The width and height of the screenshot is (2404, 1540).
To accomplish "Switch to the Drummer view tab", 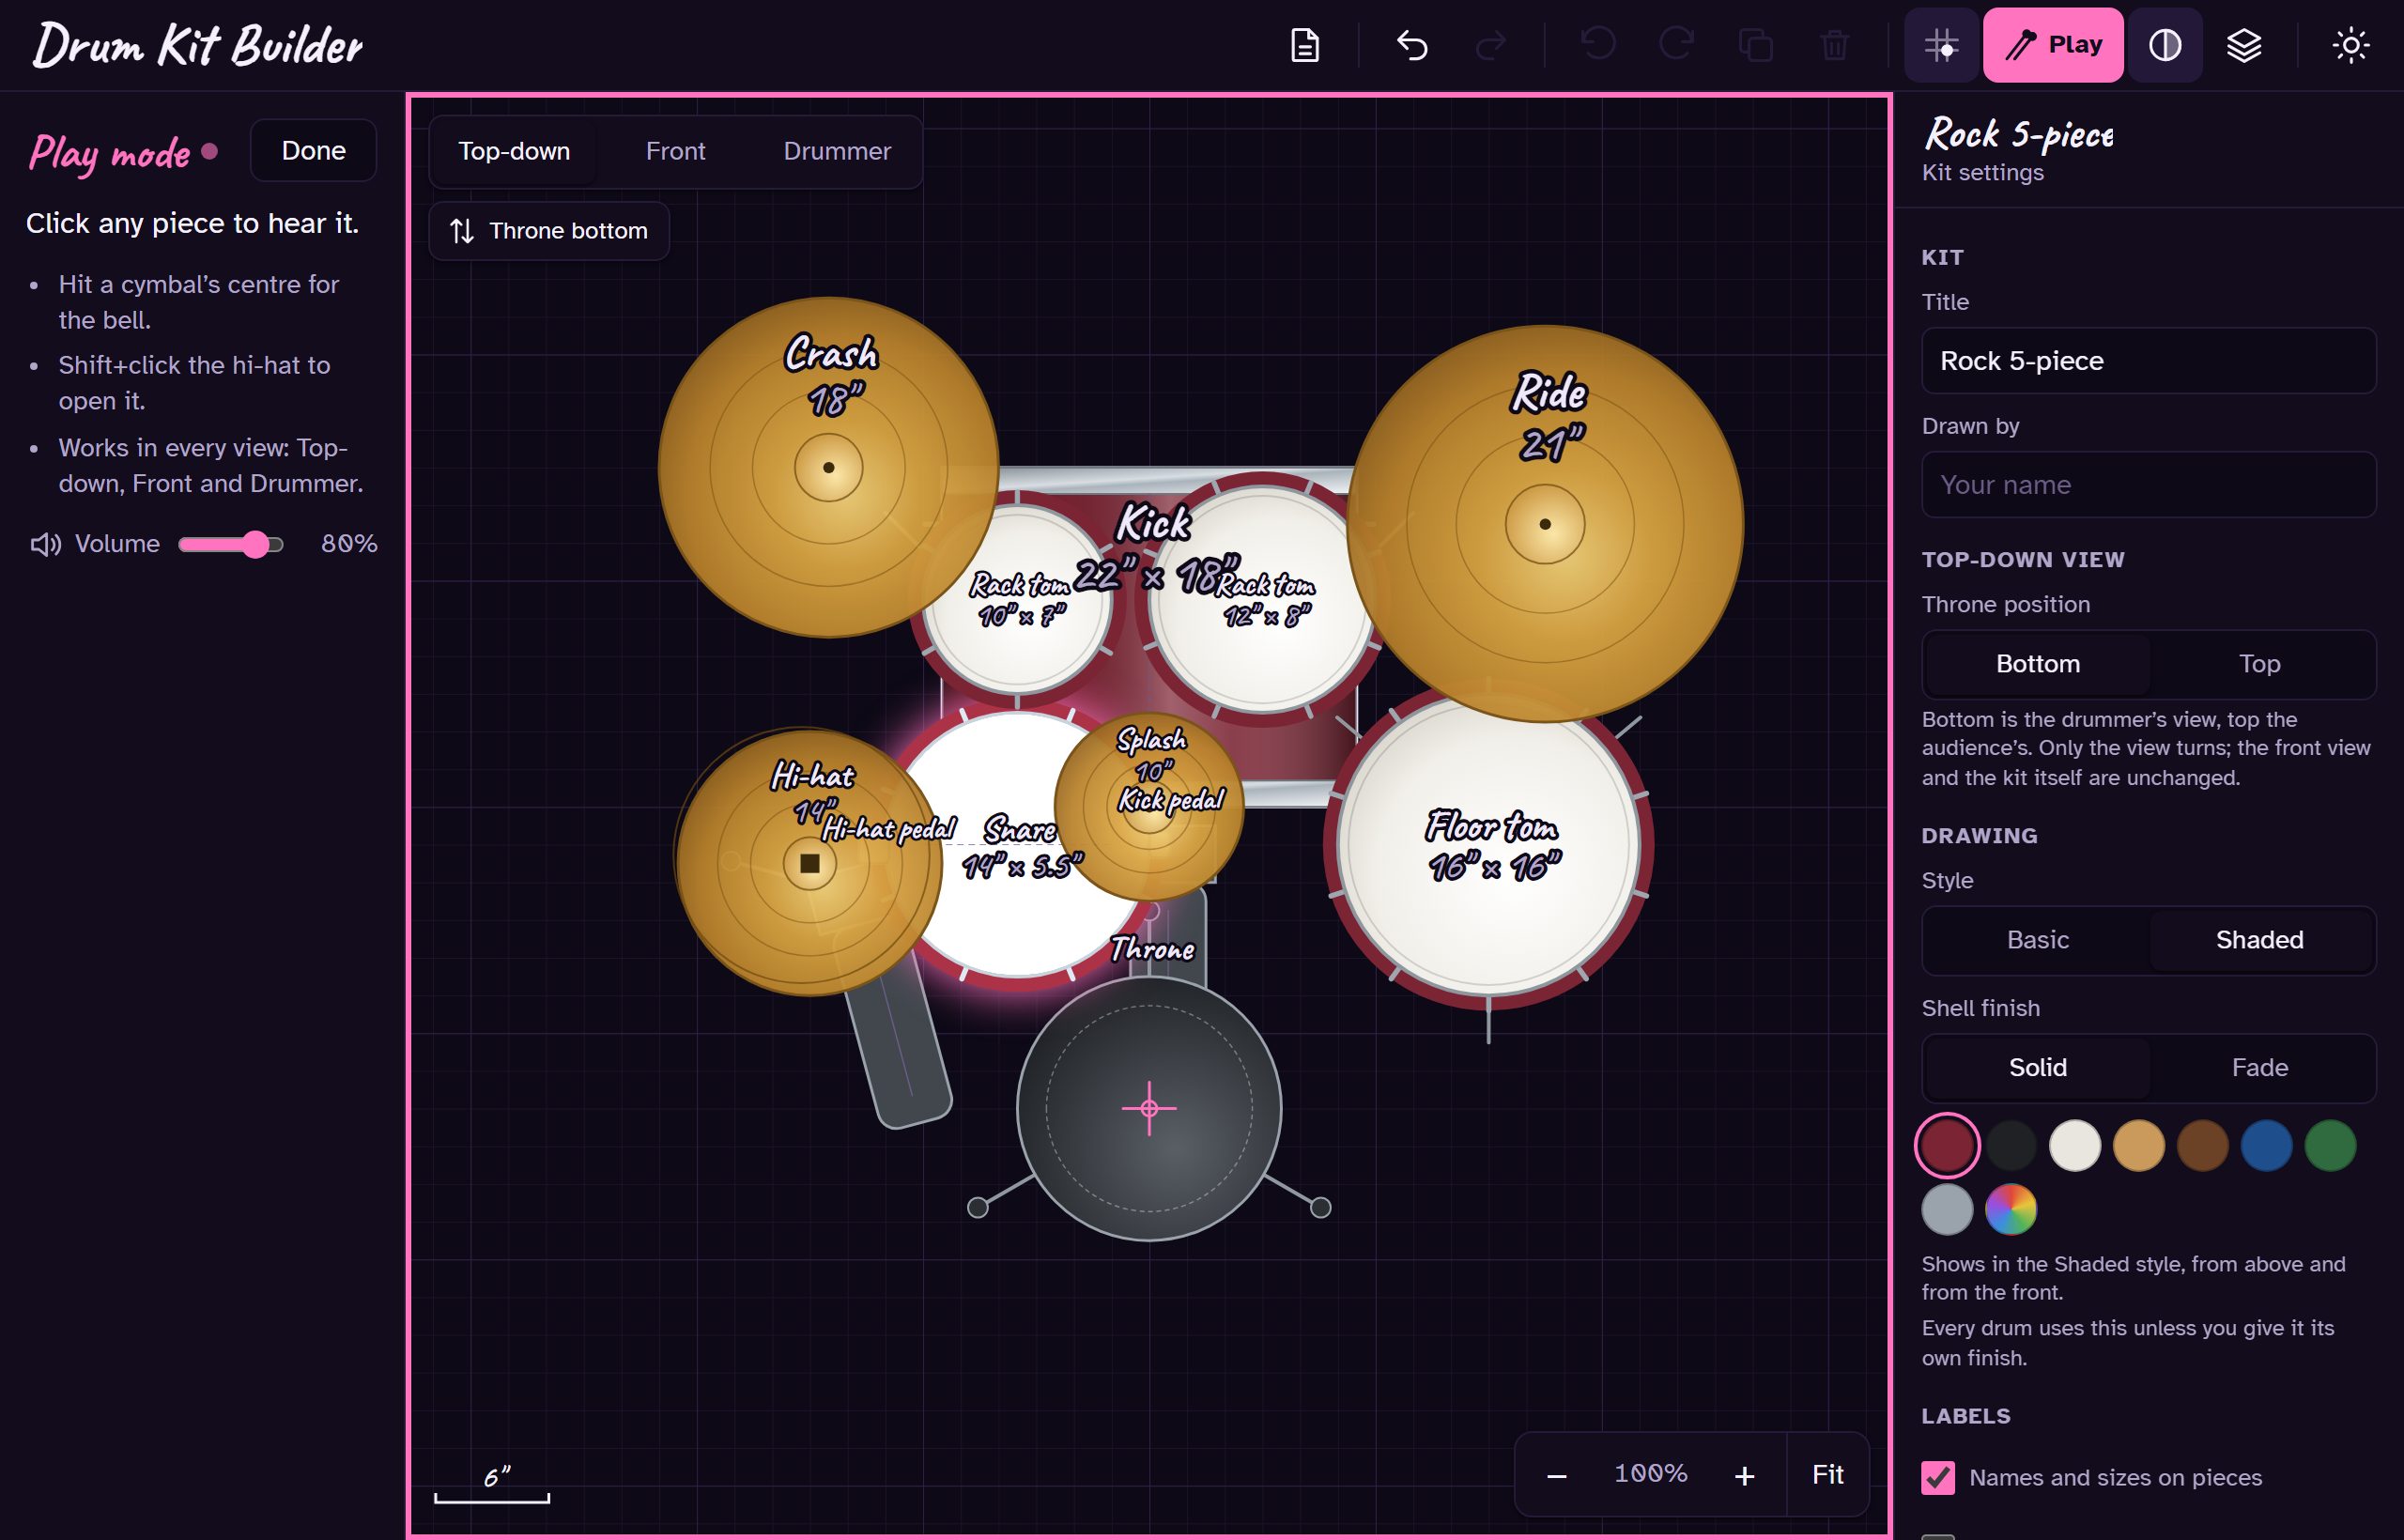I will click(x=837, y=151).
